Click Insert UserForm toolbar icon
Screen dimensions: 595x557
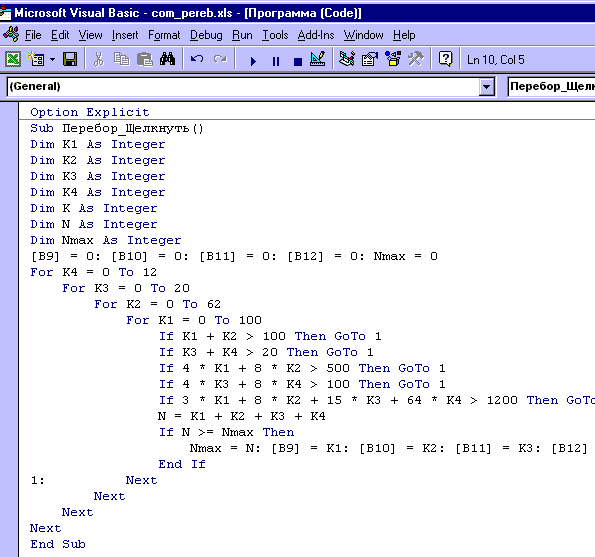(36, 59)
